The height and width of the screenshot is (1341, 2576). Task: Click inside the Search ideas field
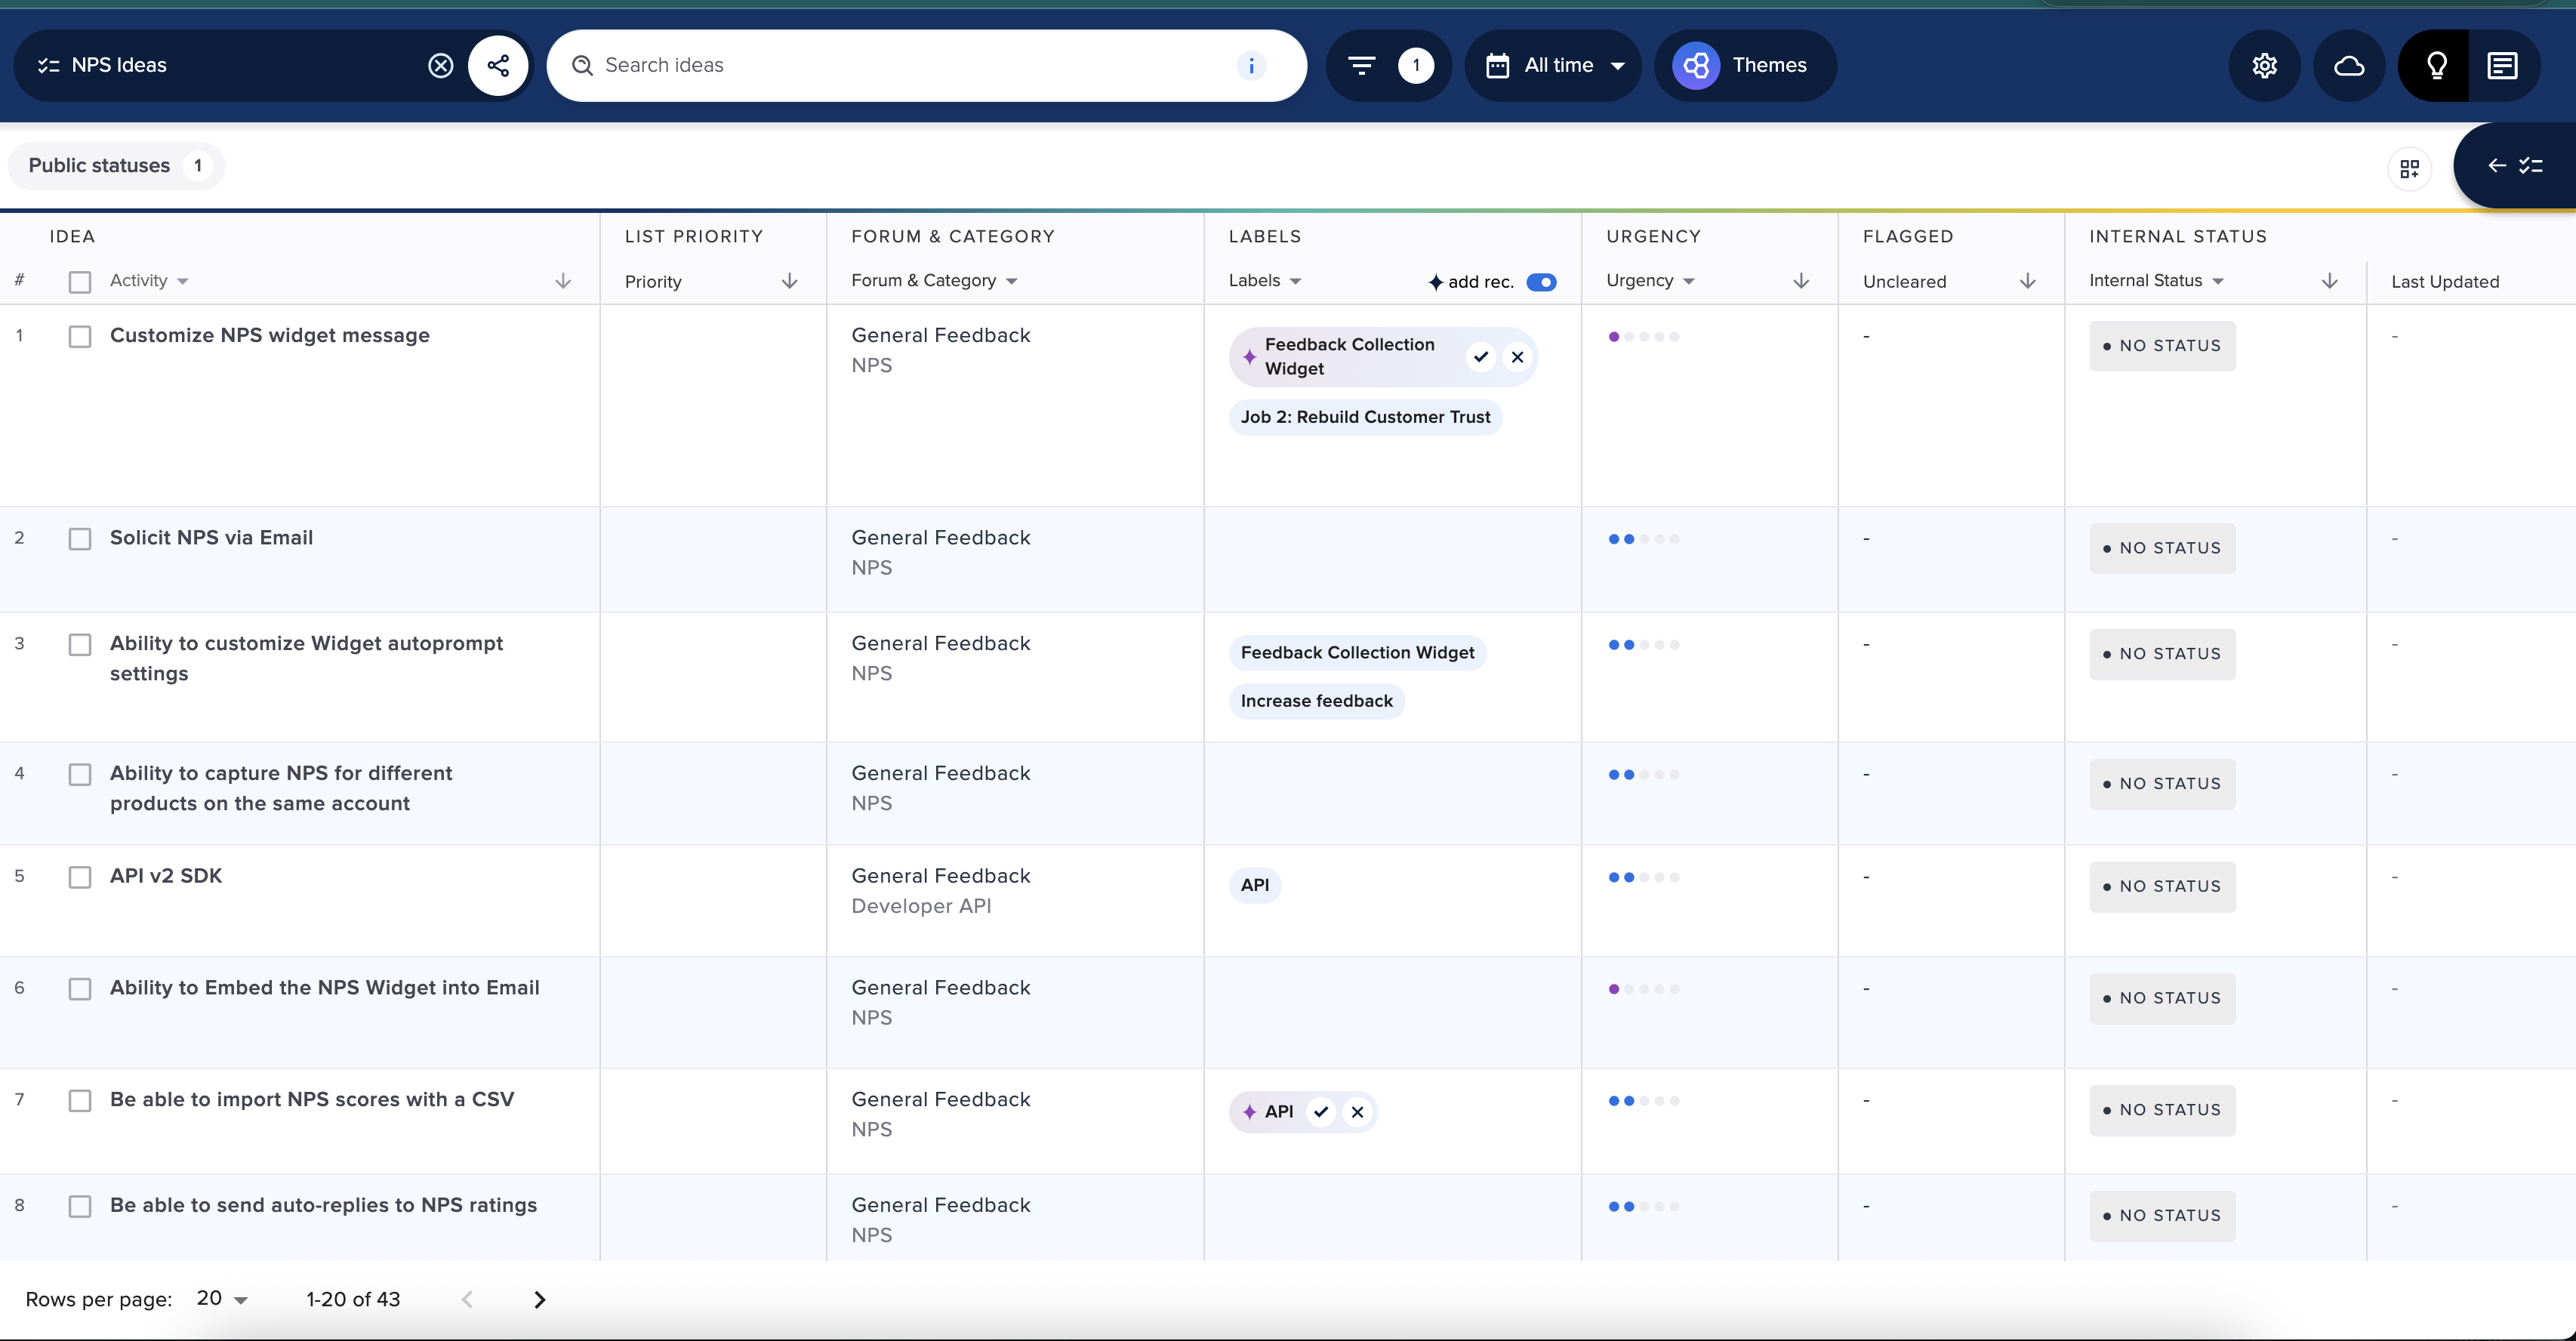coord(900,65)
